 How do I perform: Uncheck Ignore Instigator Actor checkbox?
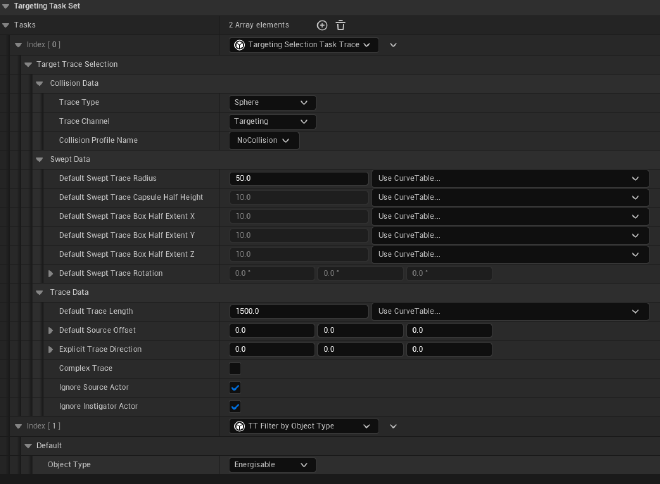pyautogui.click(x=235, y=407)
